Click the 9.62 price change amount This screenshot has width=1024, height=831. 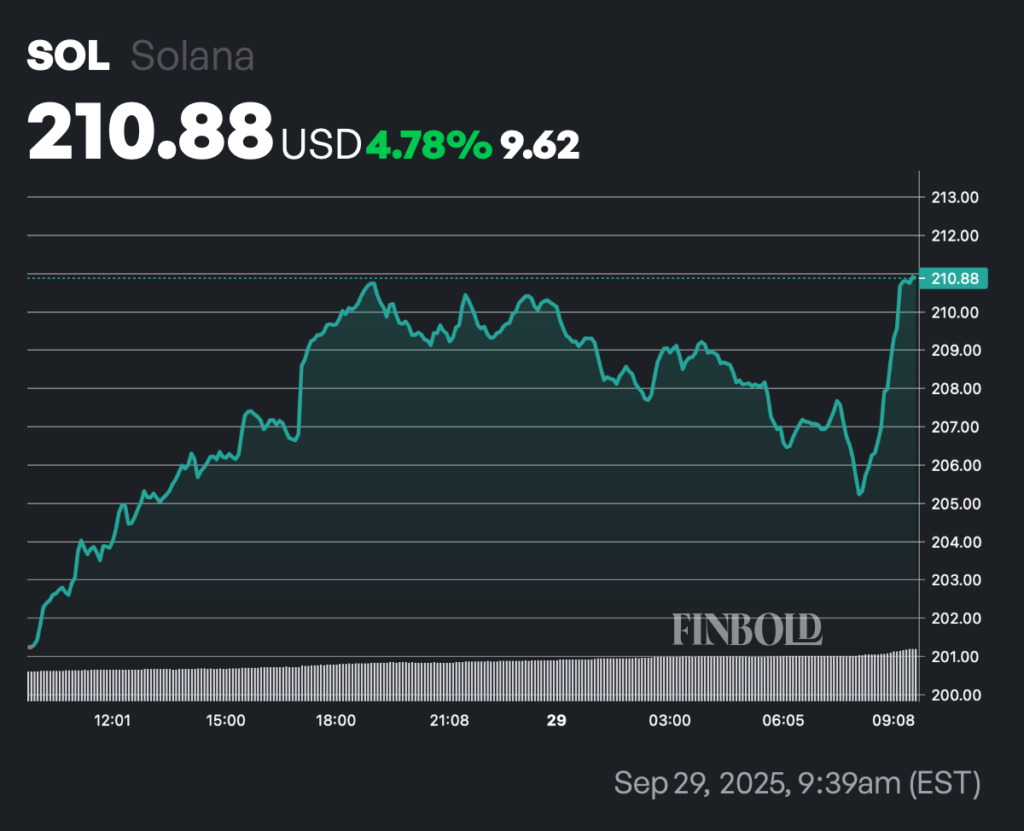[x=541, y=145]
